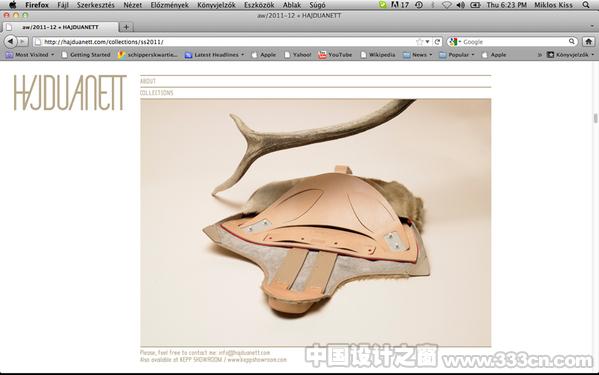
Task: Go to the Home page icon
Action: tap(588, 42)
